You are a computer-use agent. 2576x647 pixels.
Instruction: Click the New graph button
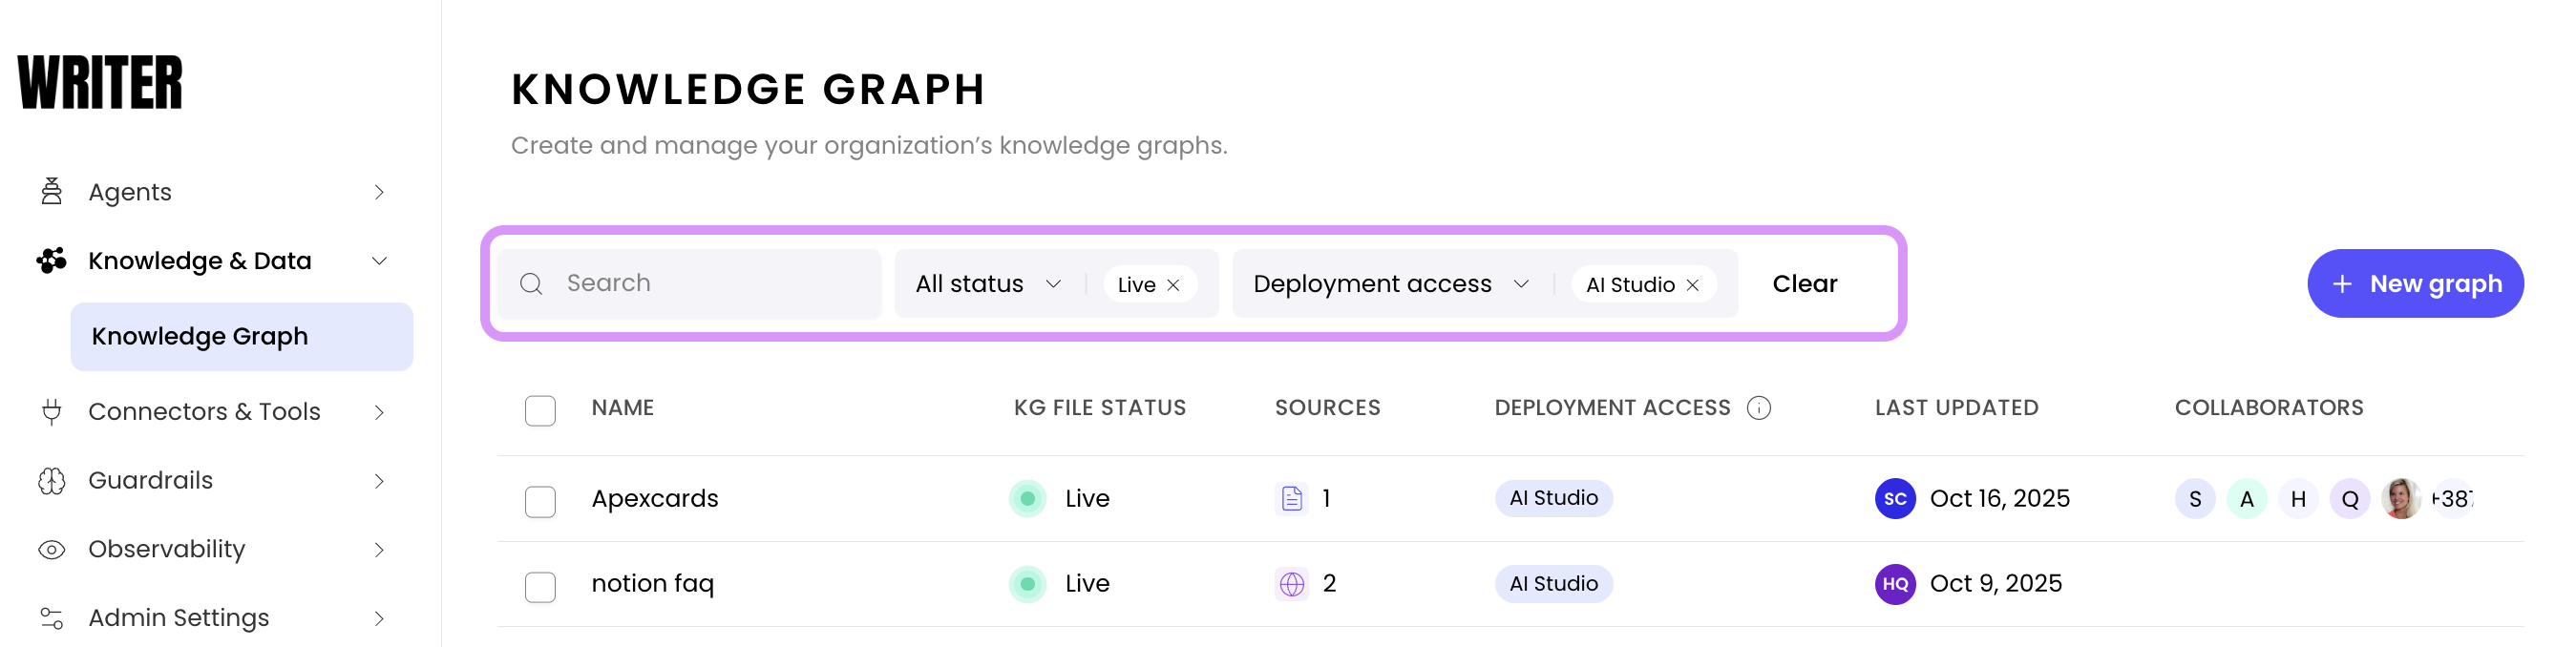coord(2414,284)
